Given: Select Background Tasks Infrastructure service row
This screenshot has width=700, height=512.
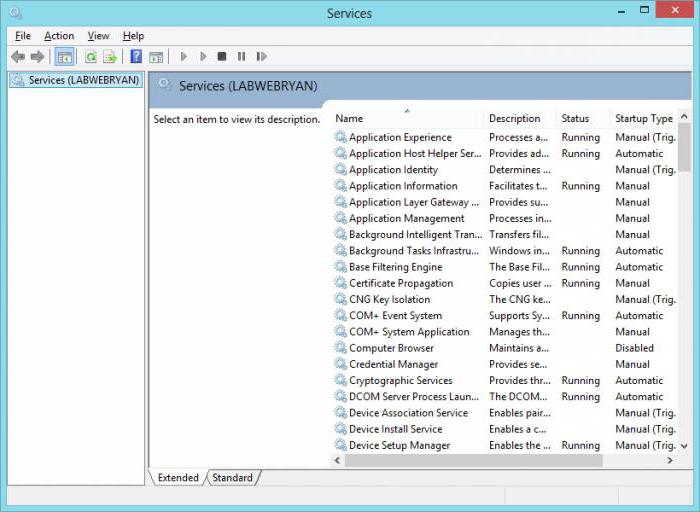Looking at the screenshot, I should pyautogui.click(x=505, y=251).
